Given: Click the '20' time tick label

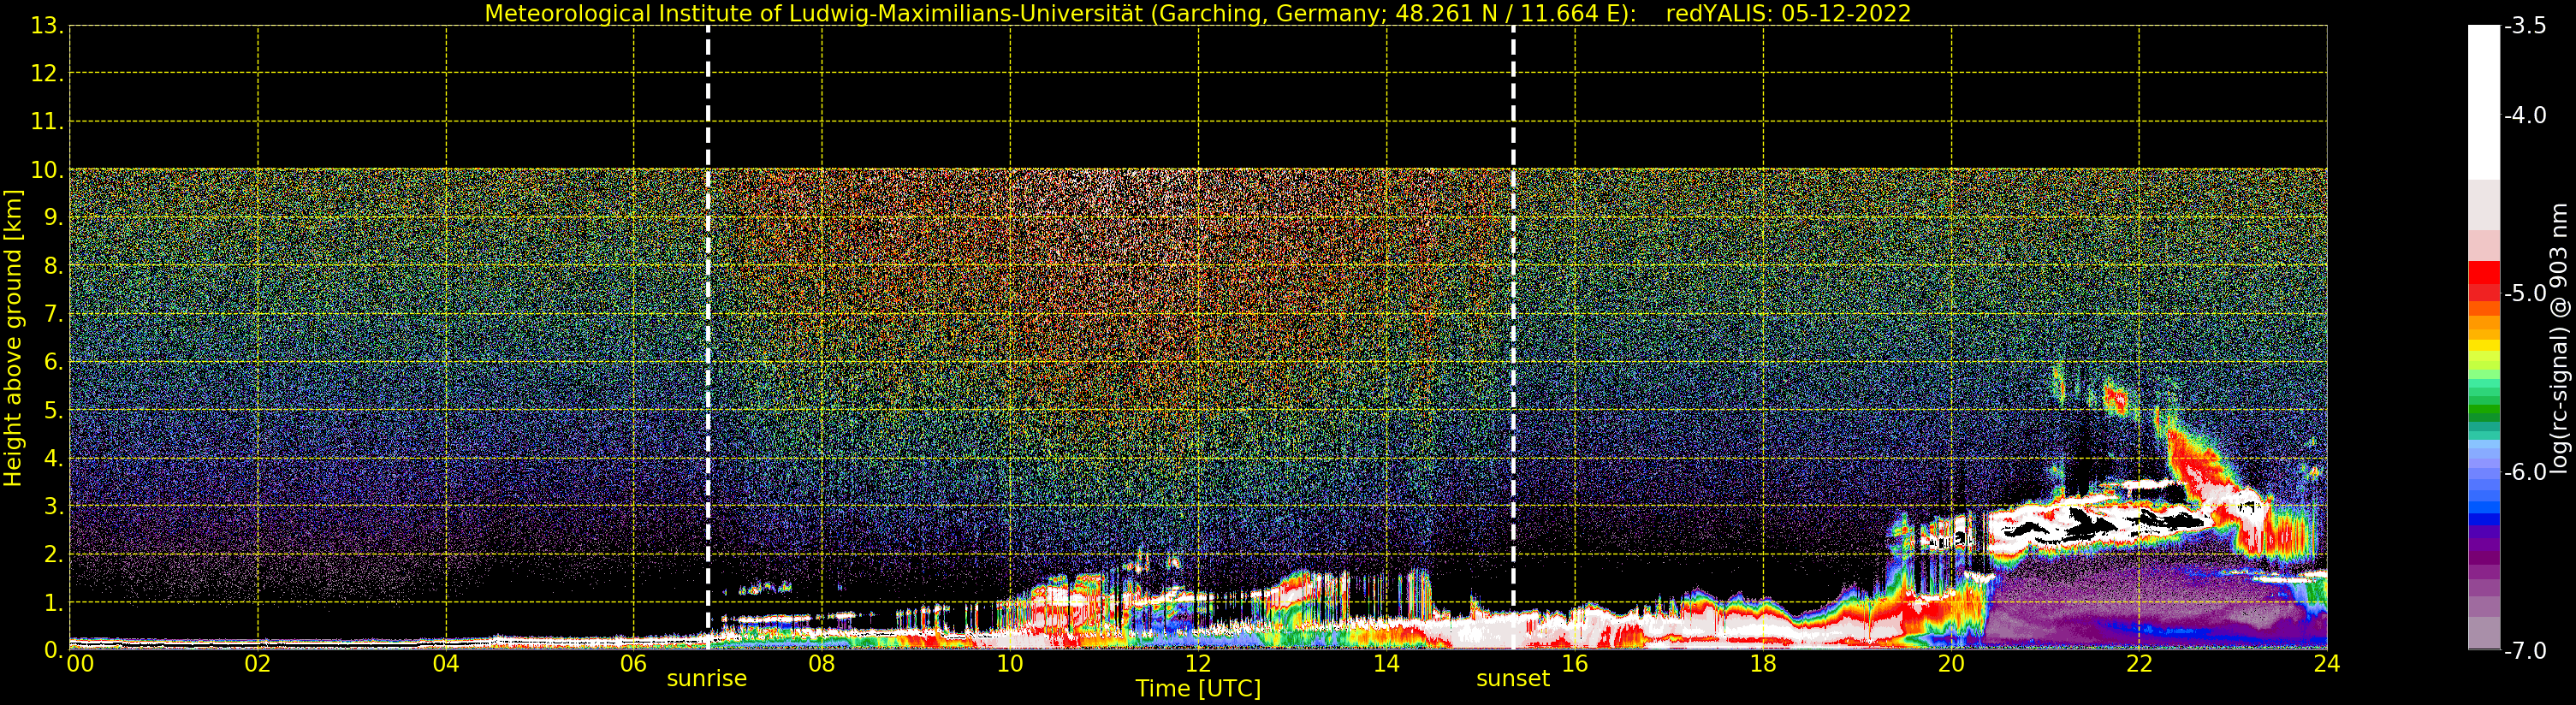Looking at the screenshot, I should point(1951,664).
